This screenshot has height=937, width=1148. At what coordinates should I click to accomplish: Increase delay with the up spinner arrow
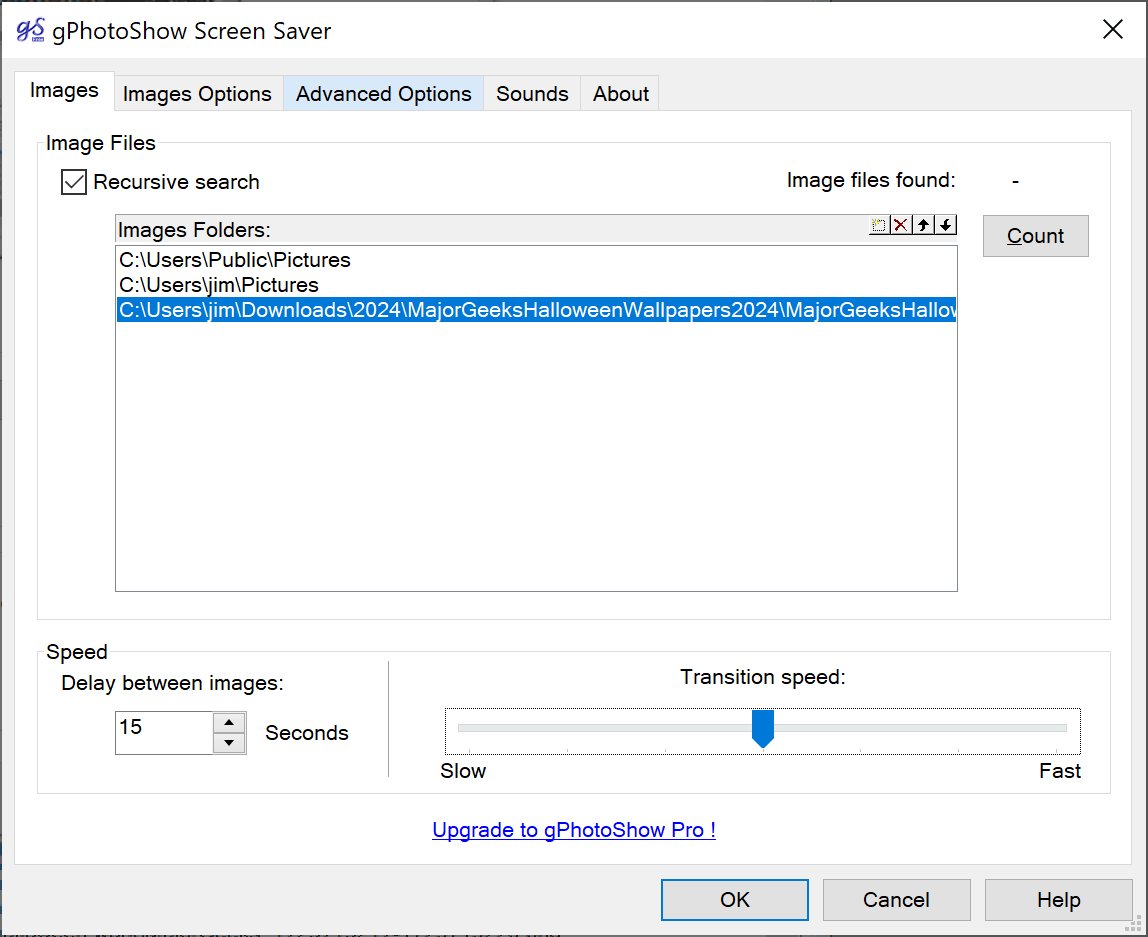(230, 723)
